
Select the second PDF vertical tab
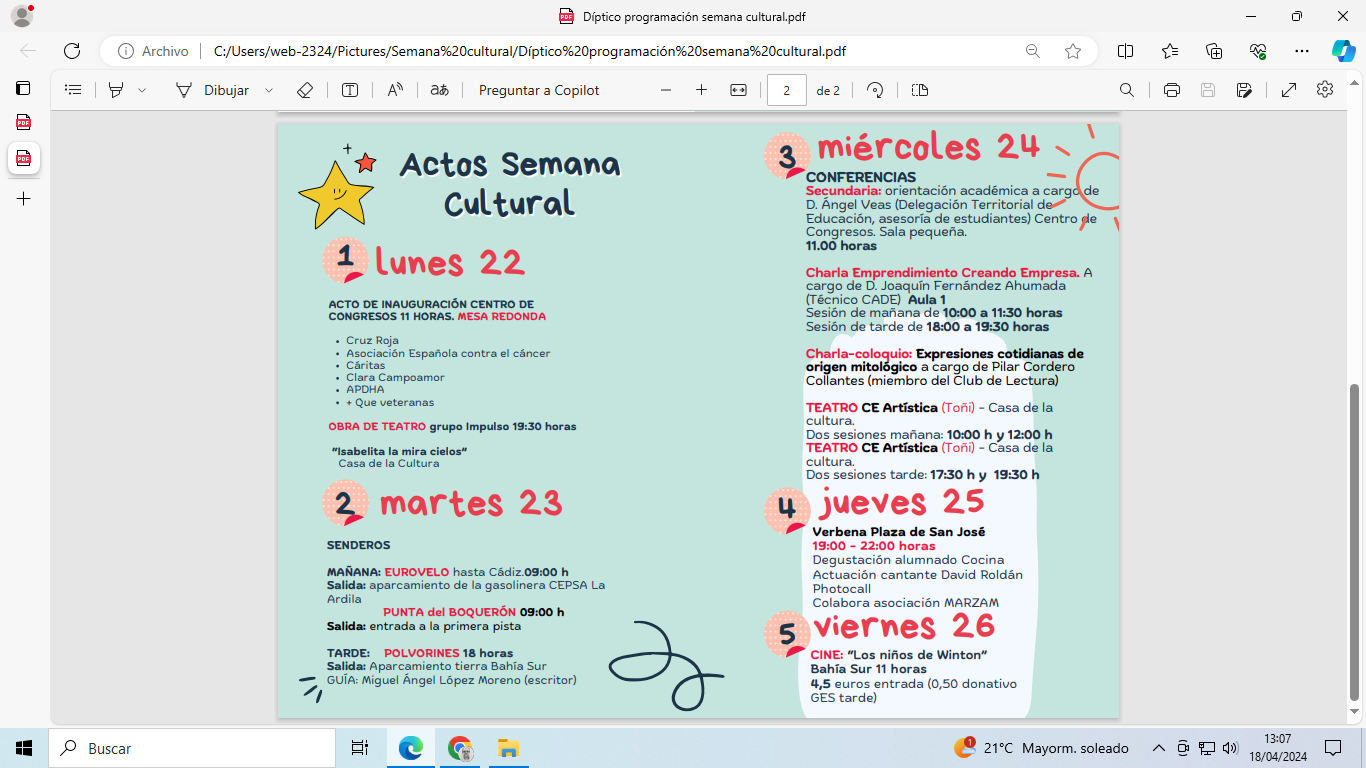coord(23,159)
